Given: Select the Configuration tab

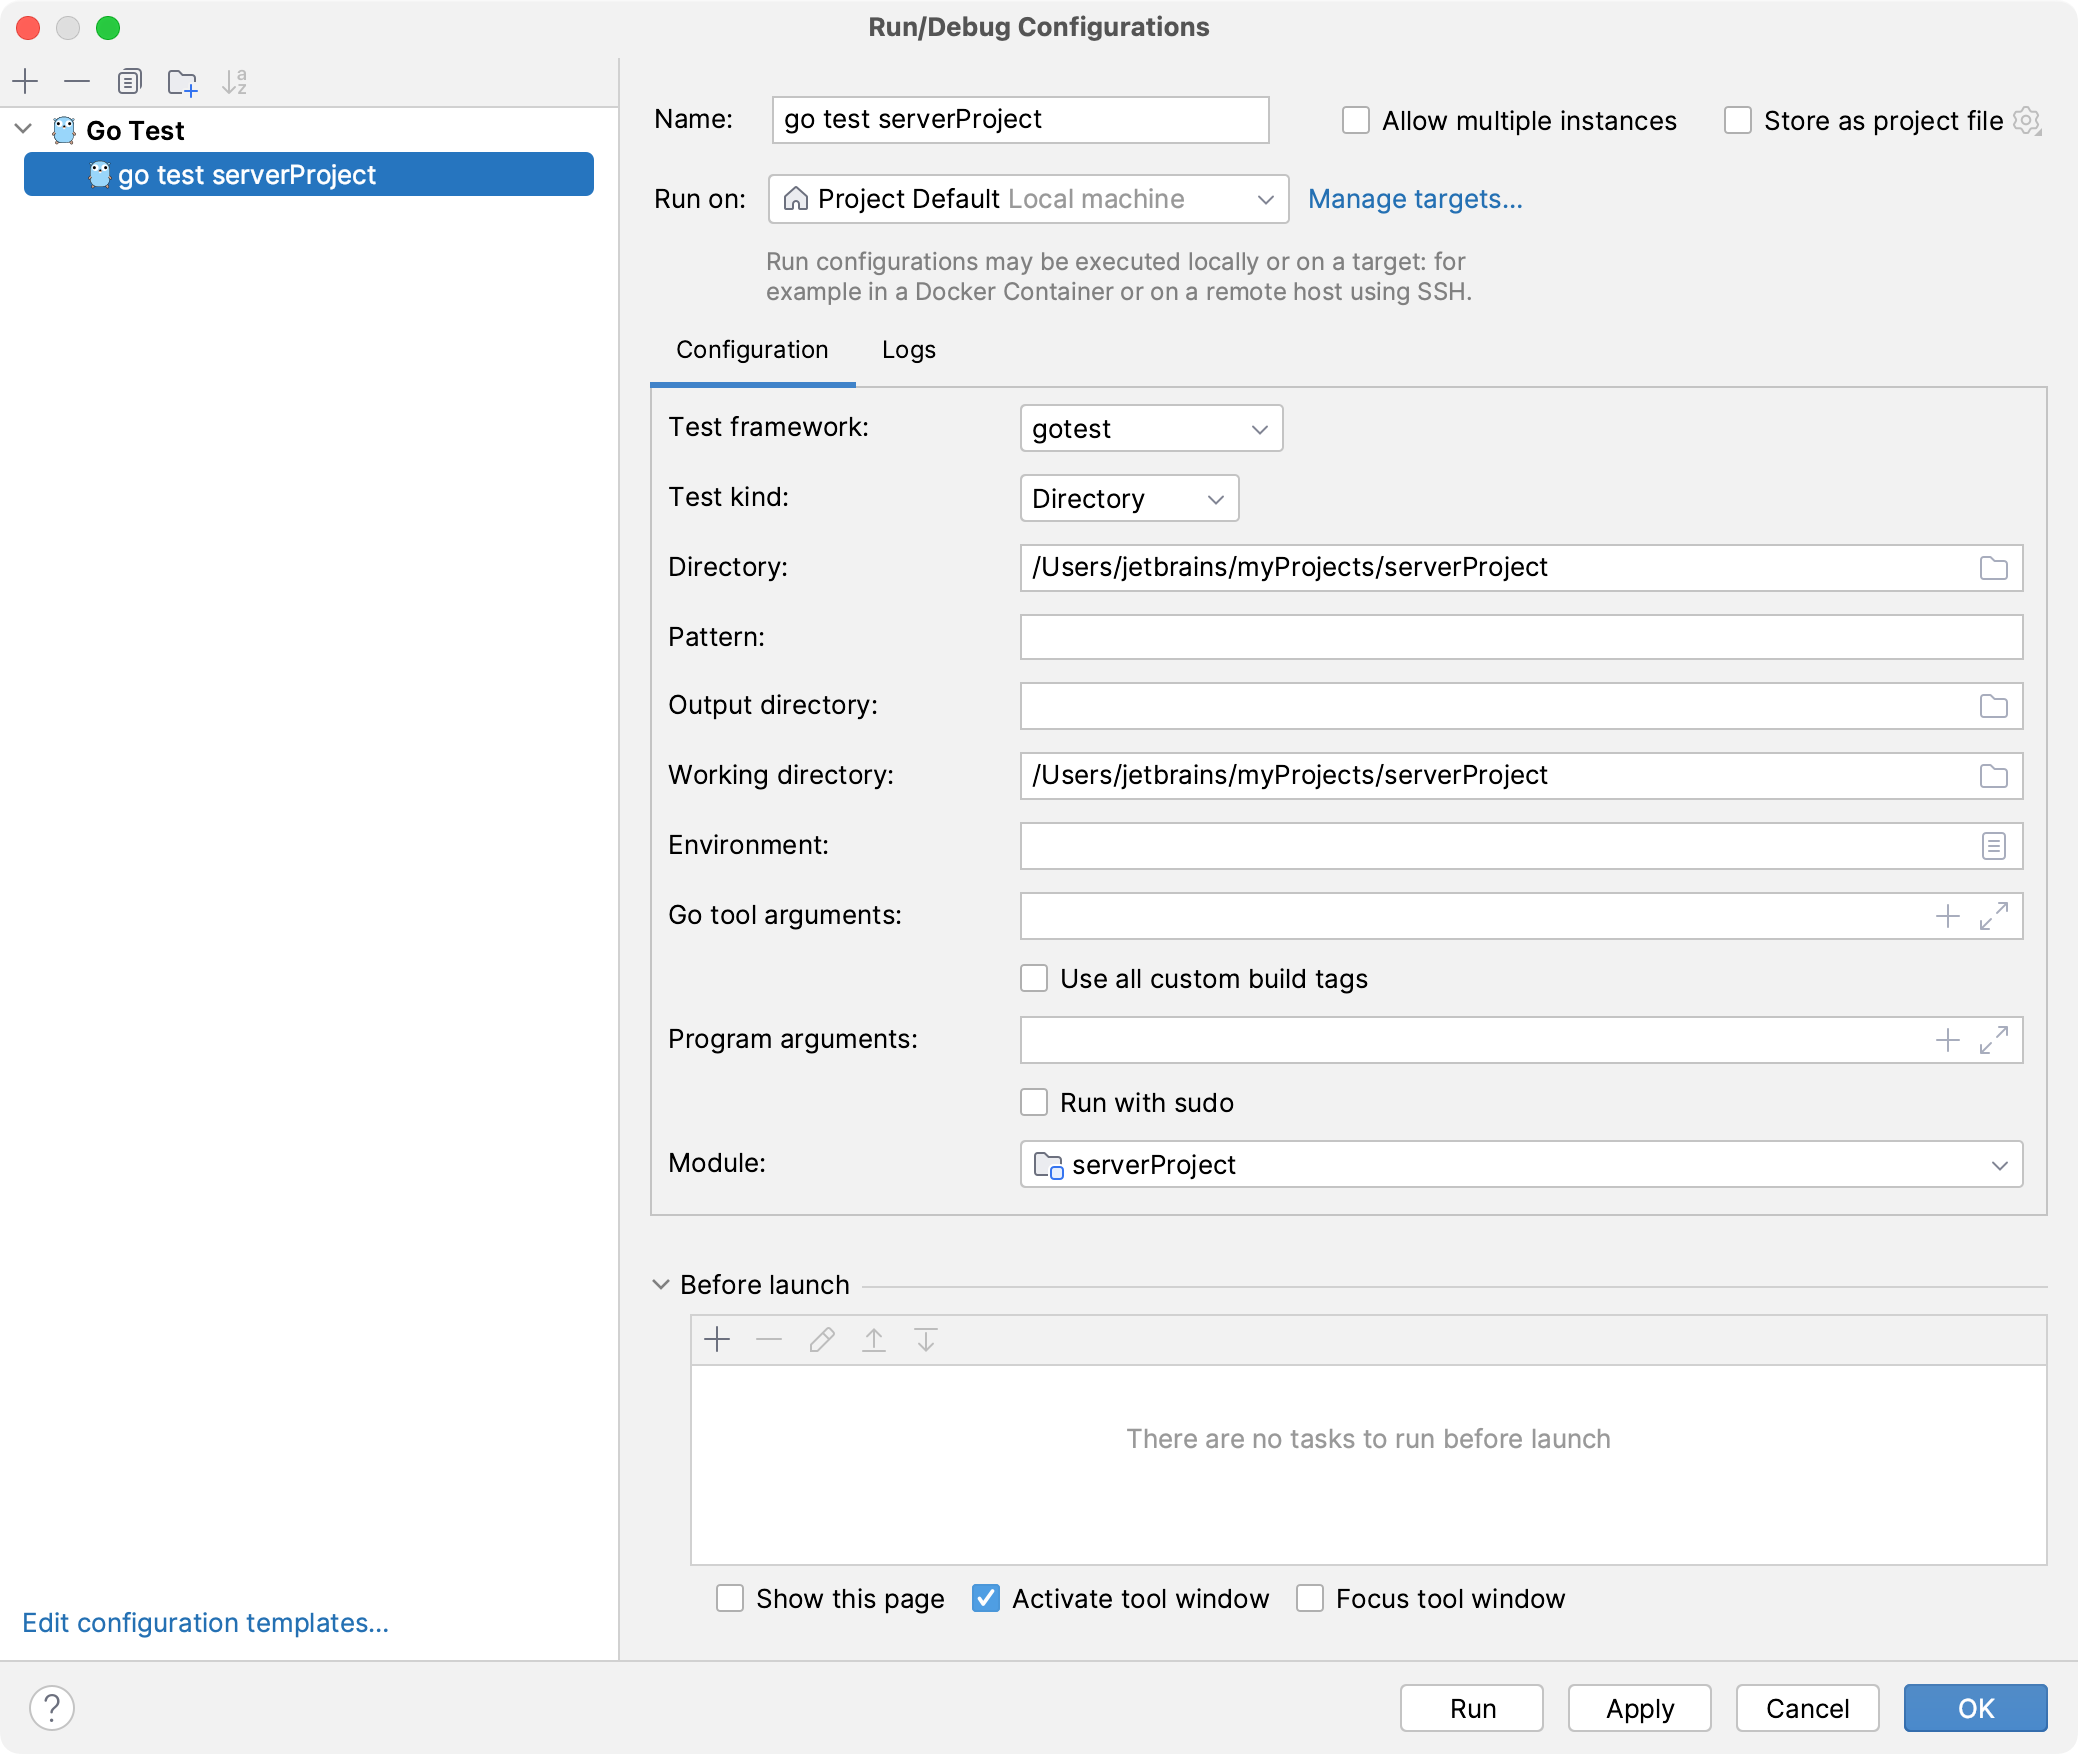Looking at the screenshot, I should [x=752, y=349].
